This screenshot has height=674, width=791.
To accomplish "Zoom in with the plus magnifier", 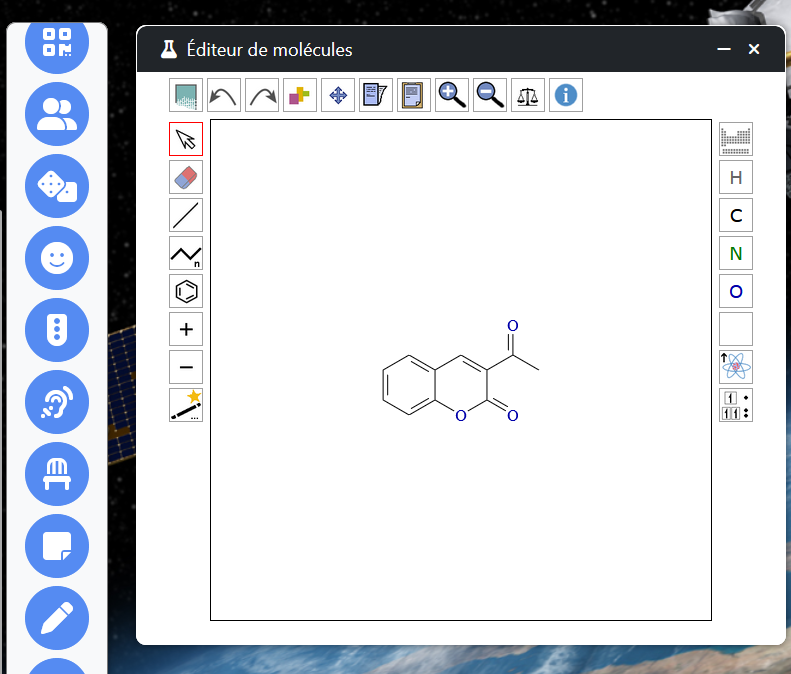I will tap(451, 95).
